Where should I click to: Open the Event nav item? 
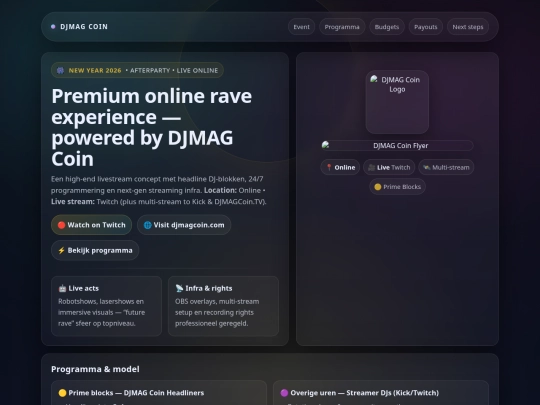(301, 27)
